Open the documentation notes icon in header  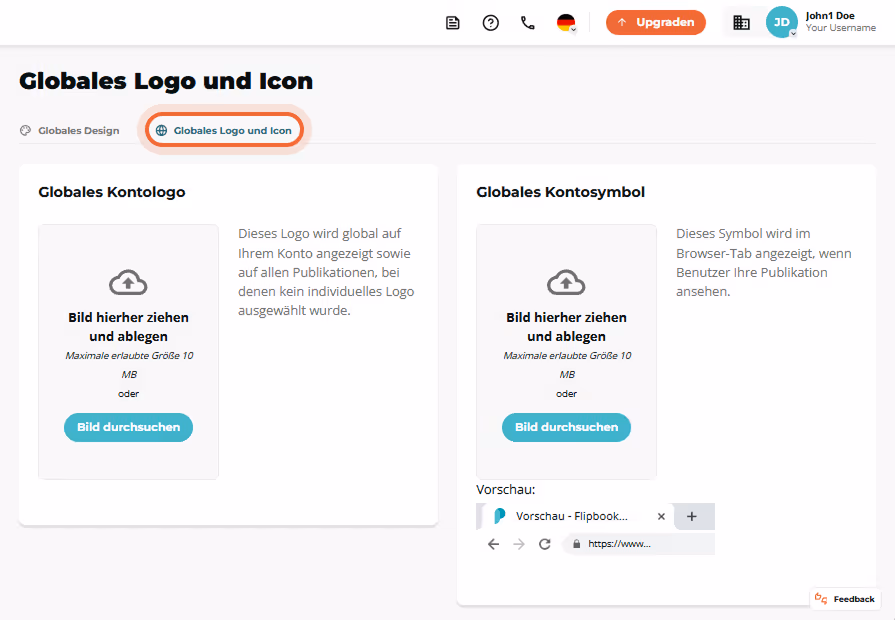[x=453, y=23]
